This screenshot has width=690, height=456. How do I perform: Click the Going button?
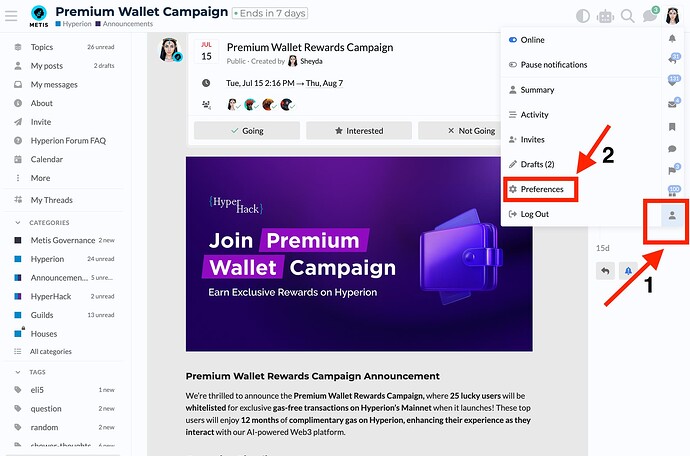tap(247, 131)
